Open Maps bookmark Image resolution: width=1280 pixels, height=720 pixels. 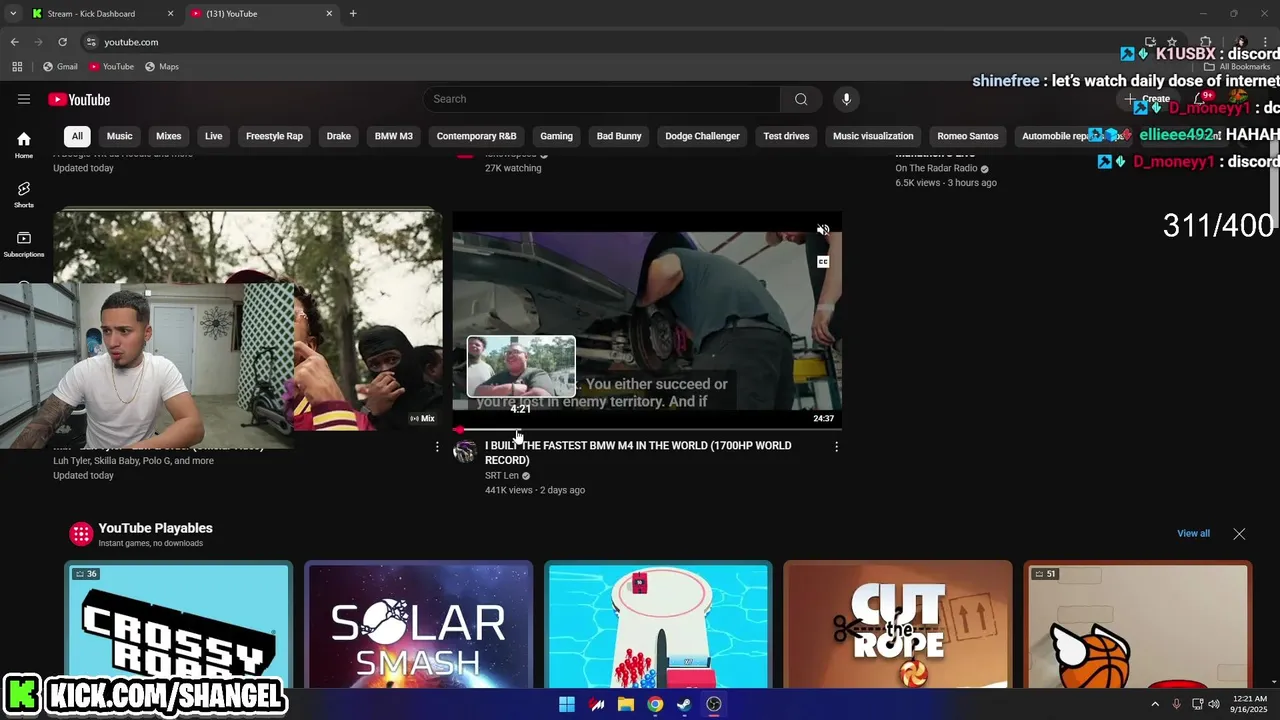pos(162,67)
